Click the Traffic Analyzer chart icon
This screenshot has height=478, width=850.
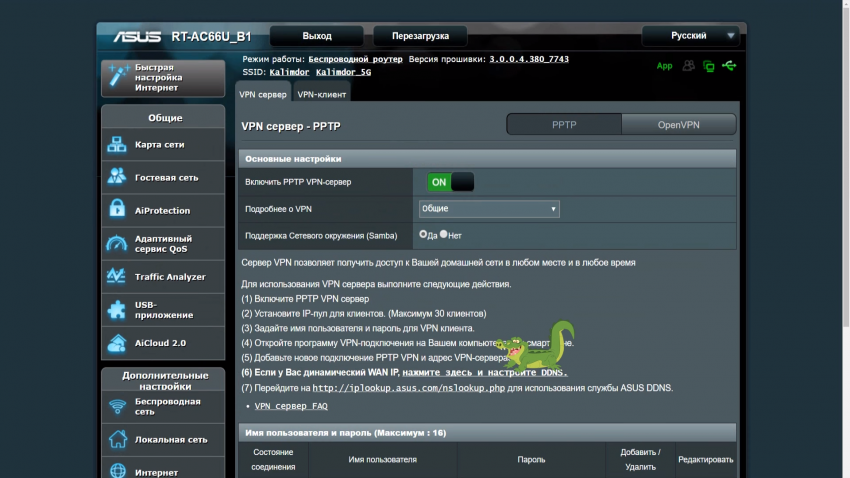[117, 276]
